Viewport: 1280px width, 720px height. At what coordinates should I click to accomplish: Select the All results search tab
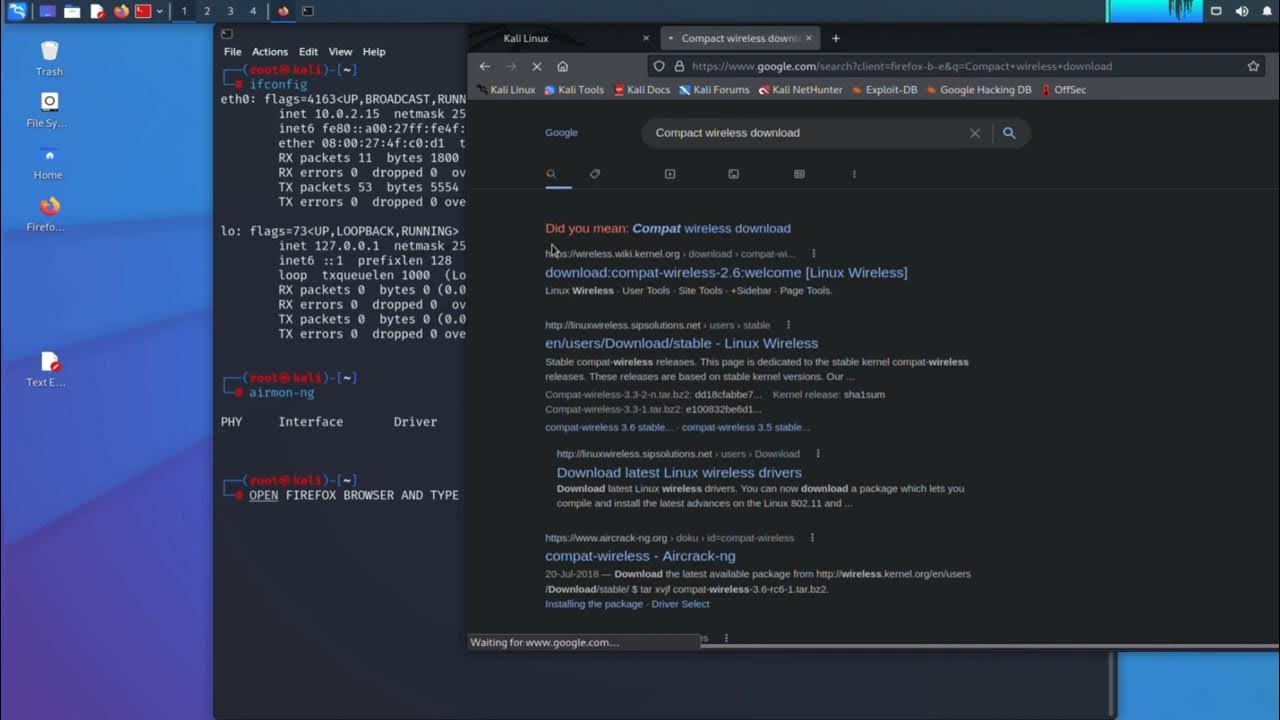pos(551,174)
